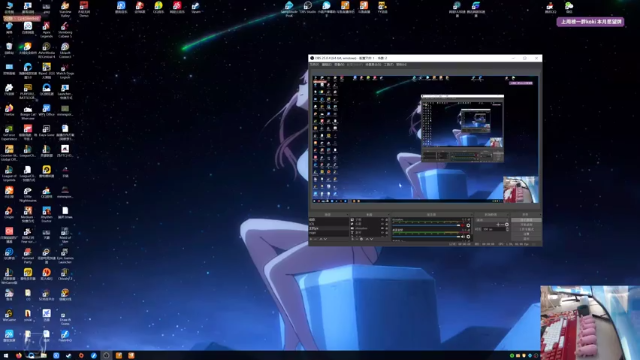Open the Profile menu in OBS
This screenshot has width=640, height=360.
pyautogui.click(x=354, y=64)
